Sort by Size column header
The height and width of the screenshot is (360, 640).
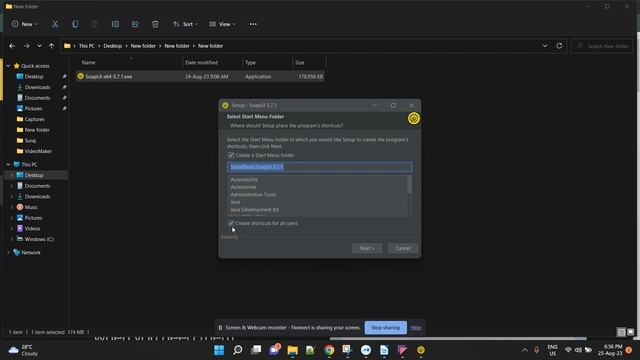[300, 62]
